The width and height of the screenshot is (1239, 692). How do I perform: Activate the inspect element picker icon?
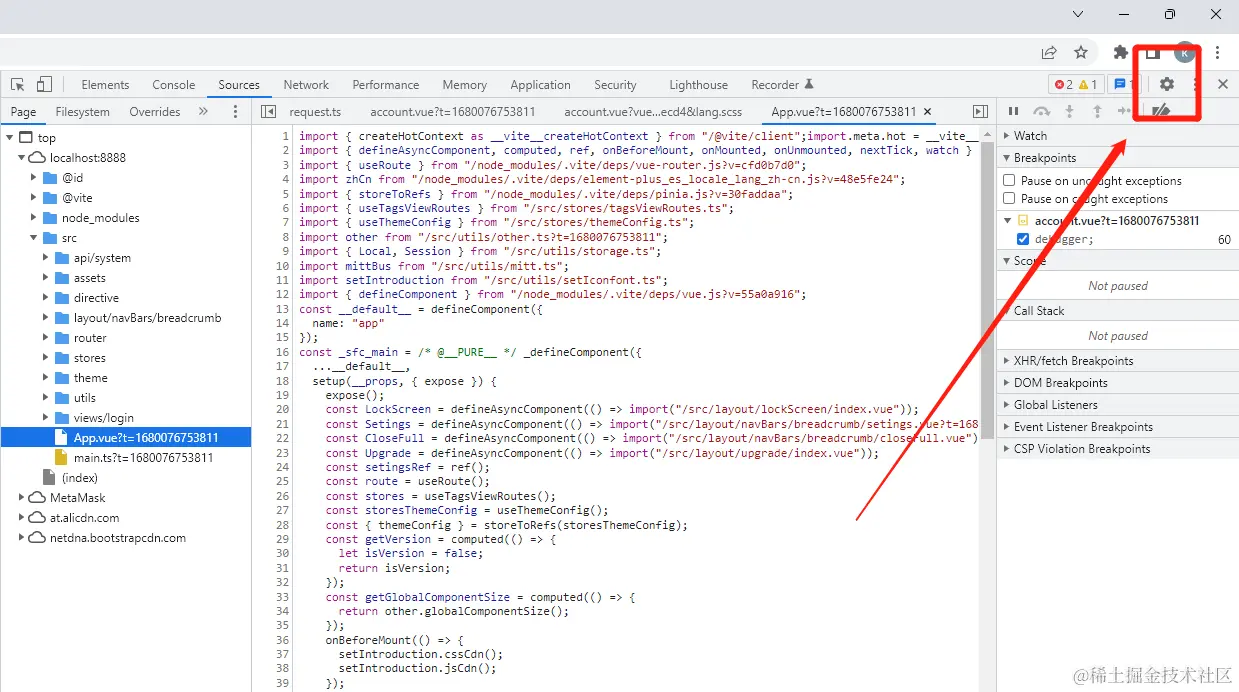[x=18, y=85]
